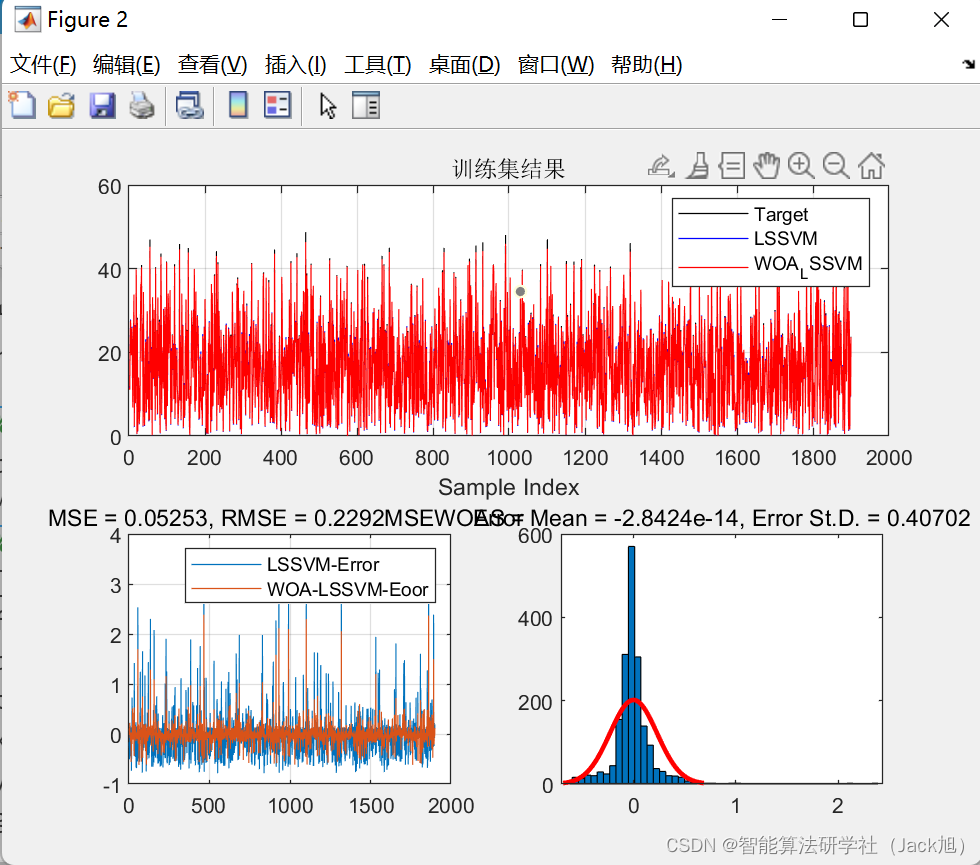Screen dimensions: 980x865
Task: Minimize the Figure 2 window
Action: point(779,19)
